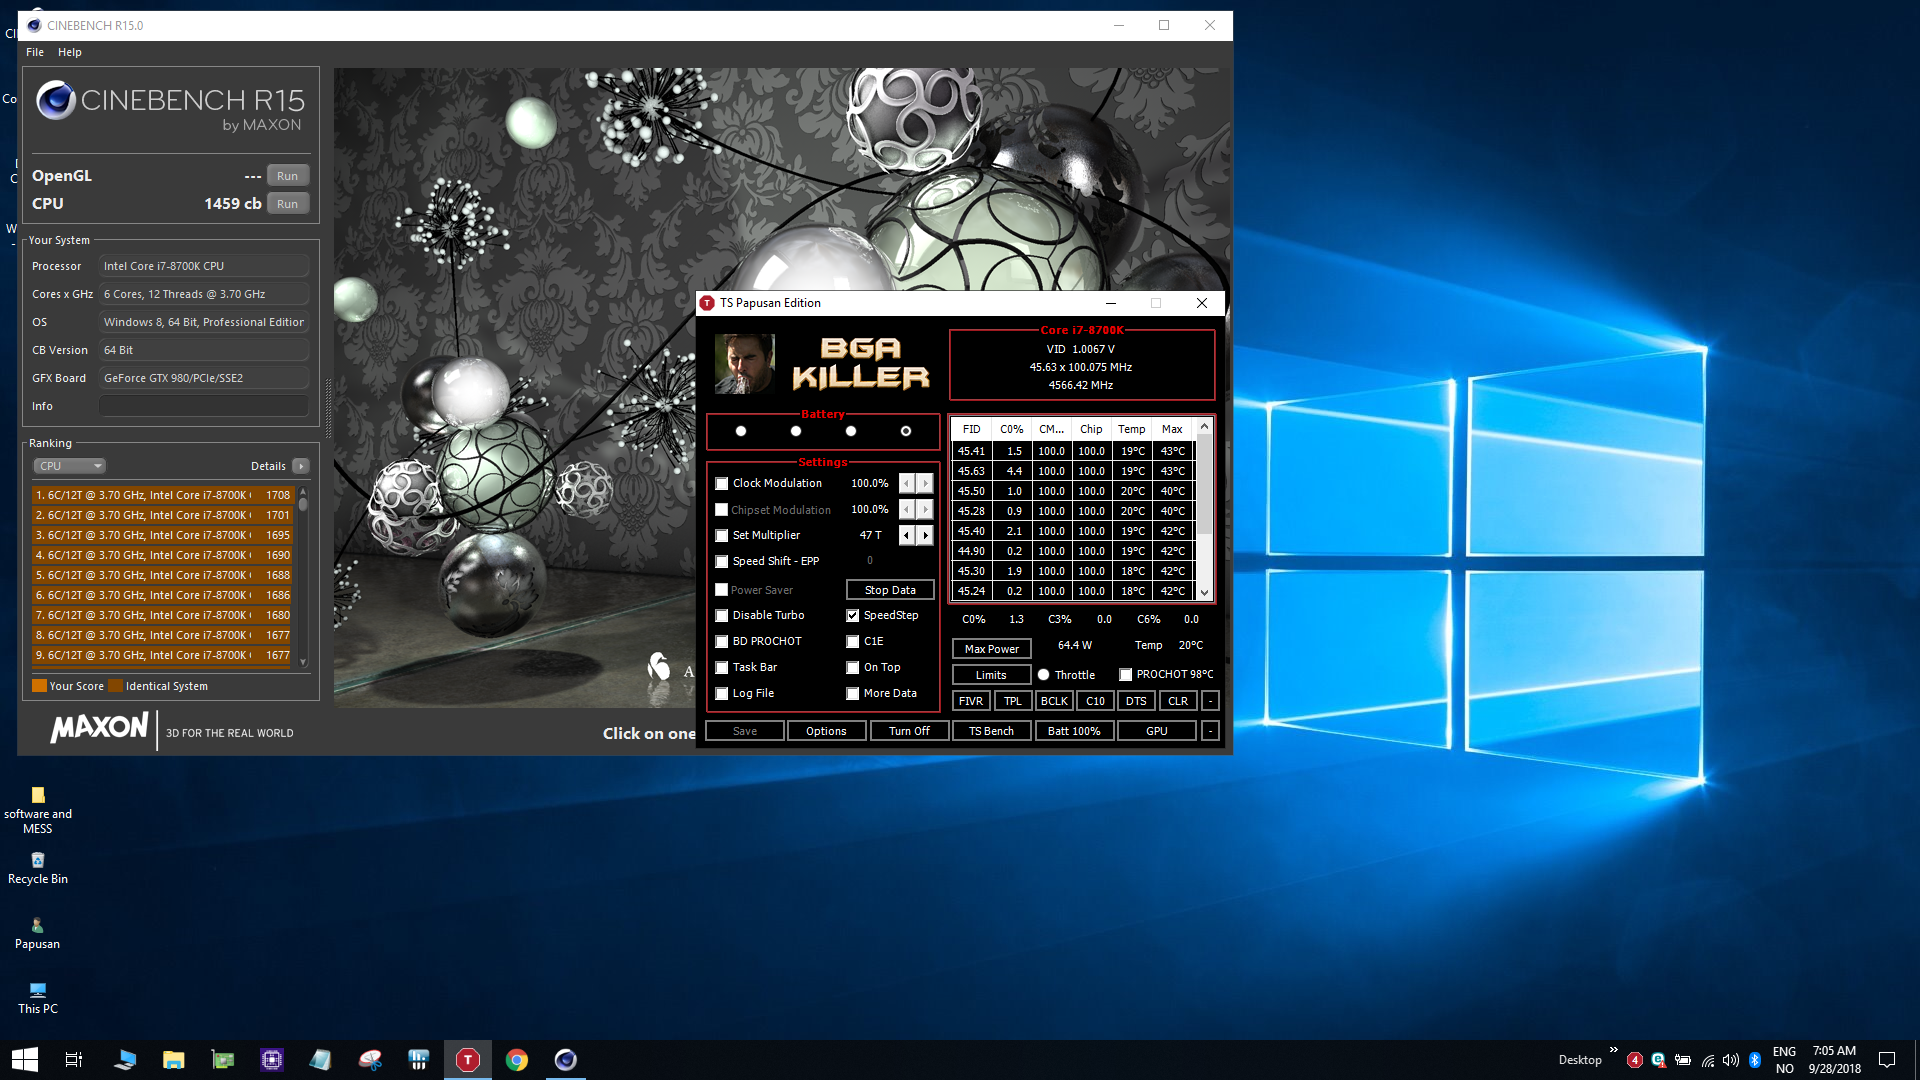The image size is (1920, 1080).
Task: Toggle the BD PROCHOT checkbox
Action: click(x=721, y=641)
